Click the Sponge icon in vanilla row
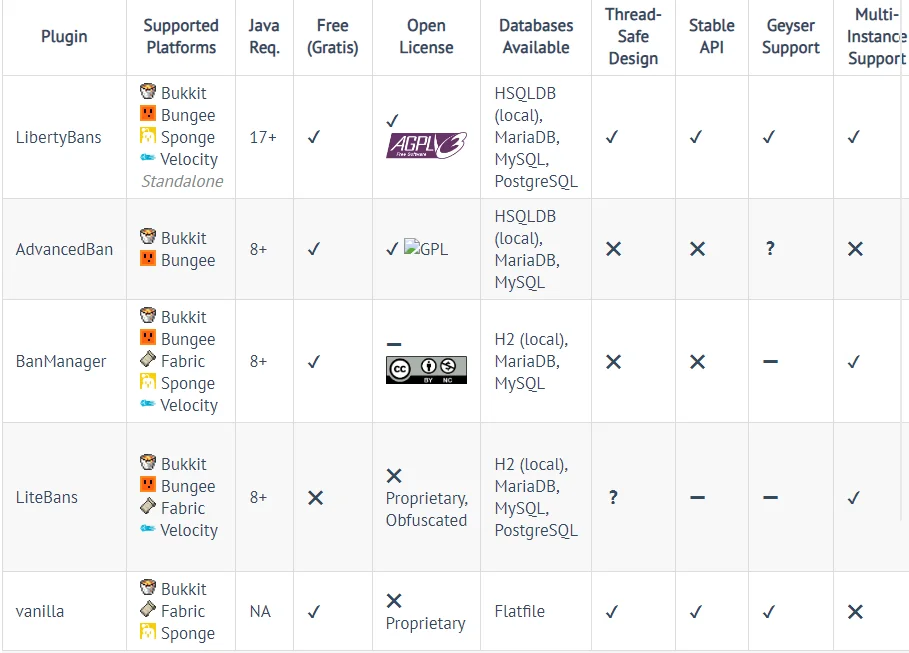 pos(148,632)
